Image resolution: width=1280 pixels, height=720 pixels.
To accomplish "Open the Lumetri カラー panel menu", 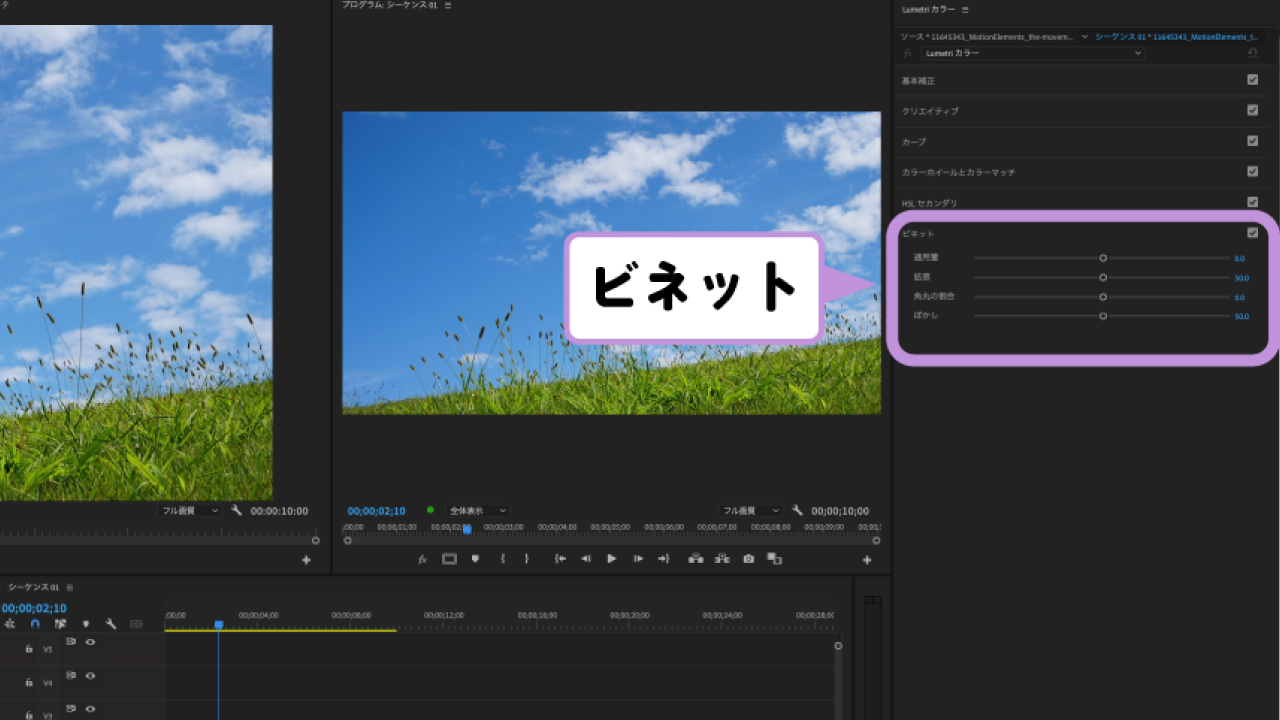I will point(964,9).
